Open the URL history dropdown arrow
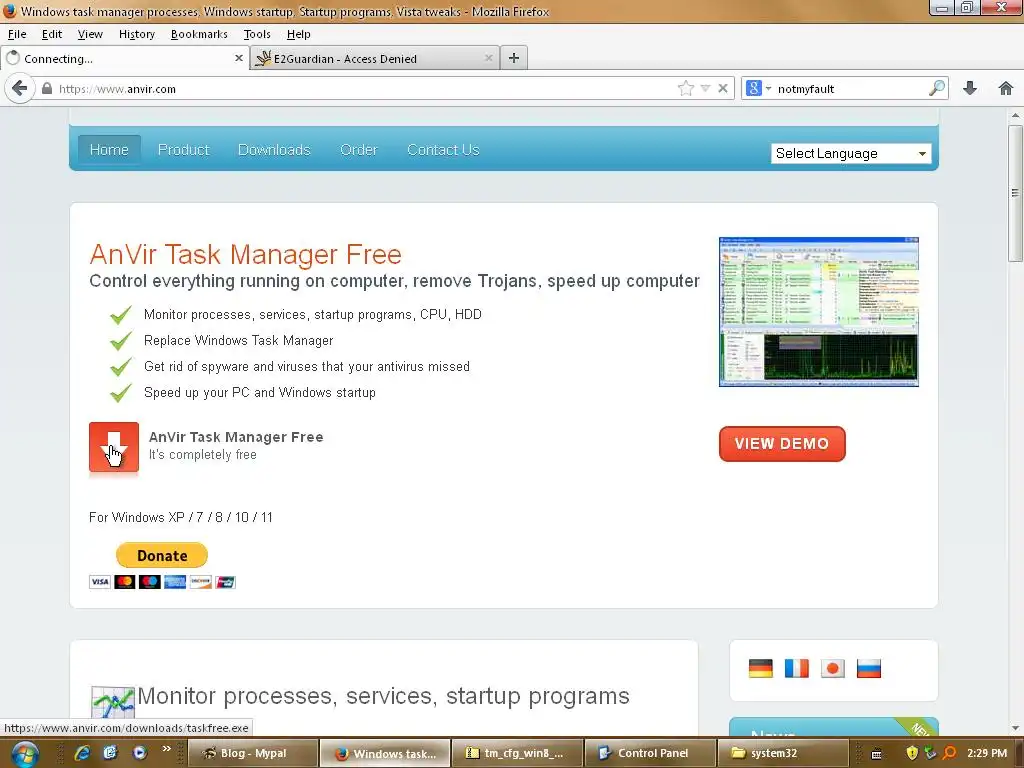Screen dimensions: 1024x768 pyautogui.click(x=705, y=88)
